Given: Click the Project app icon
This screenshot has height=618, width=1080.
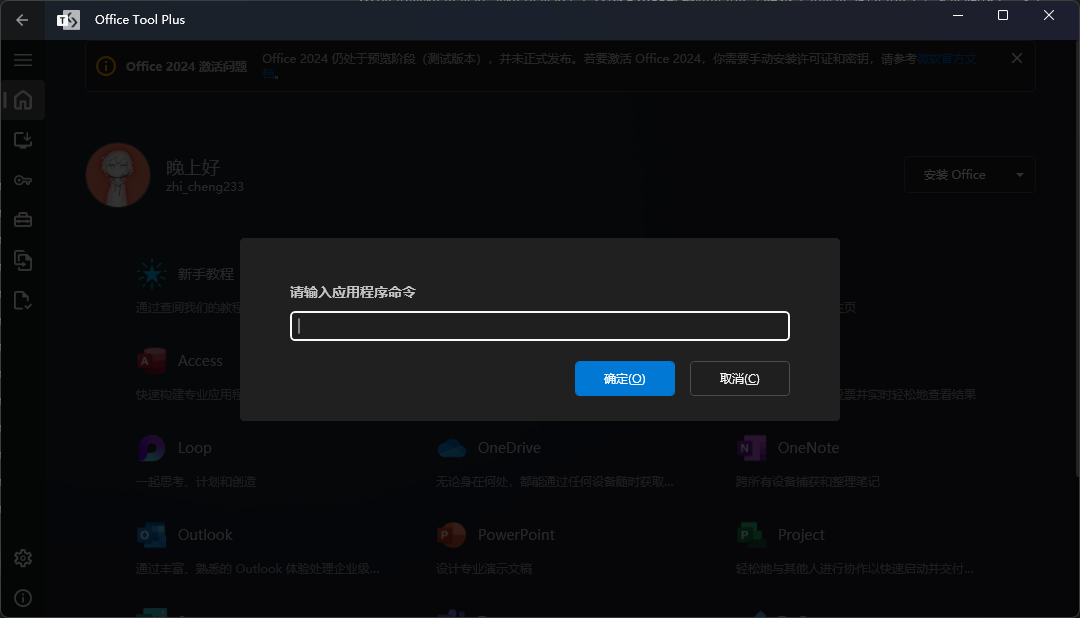Looking at the screenshot, I should (x=751, y=535).
